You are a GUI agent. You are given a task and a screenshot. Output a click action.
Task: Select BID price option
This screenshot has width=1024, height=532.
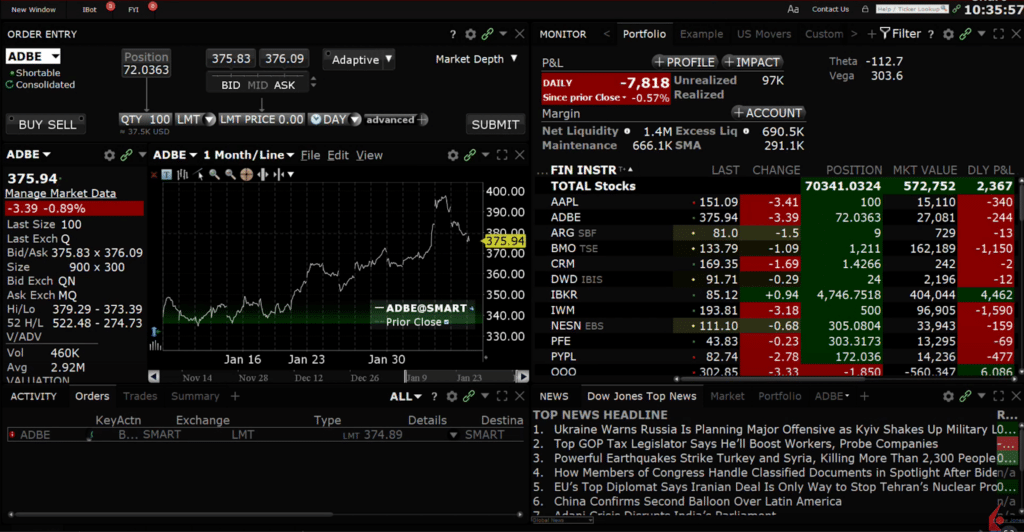[x=231, y=85]
